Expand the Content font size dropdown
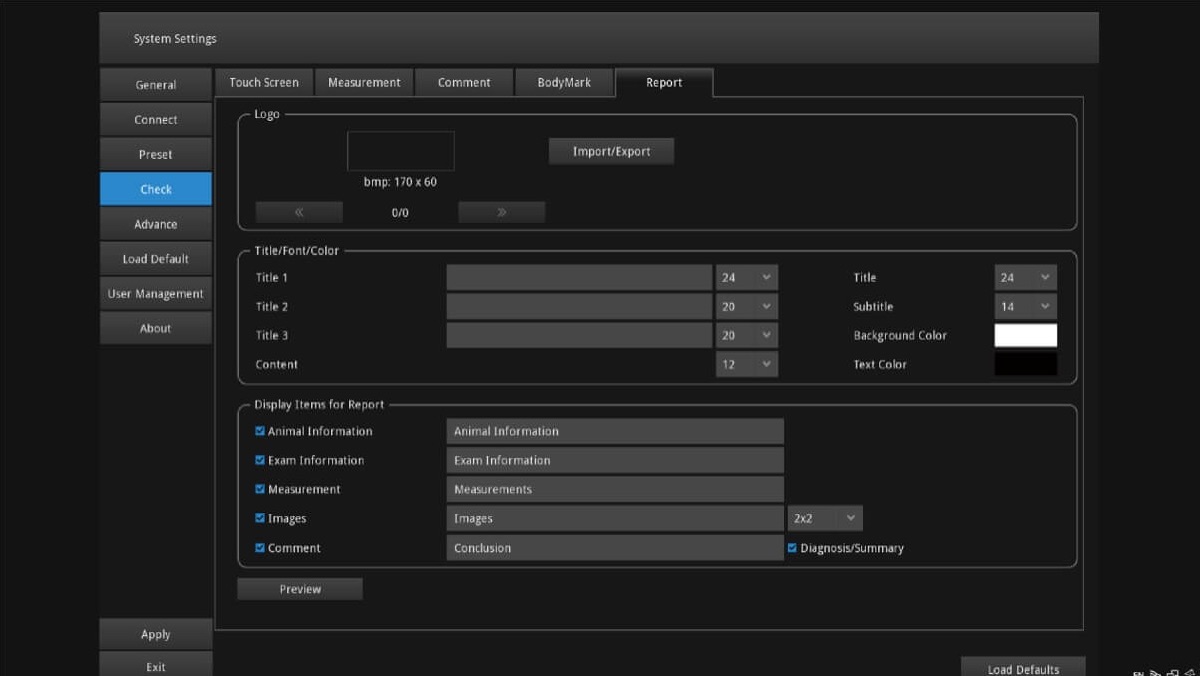Viewport: 1200px width, 676px height. tap(746, 365)
